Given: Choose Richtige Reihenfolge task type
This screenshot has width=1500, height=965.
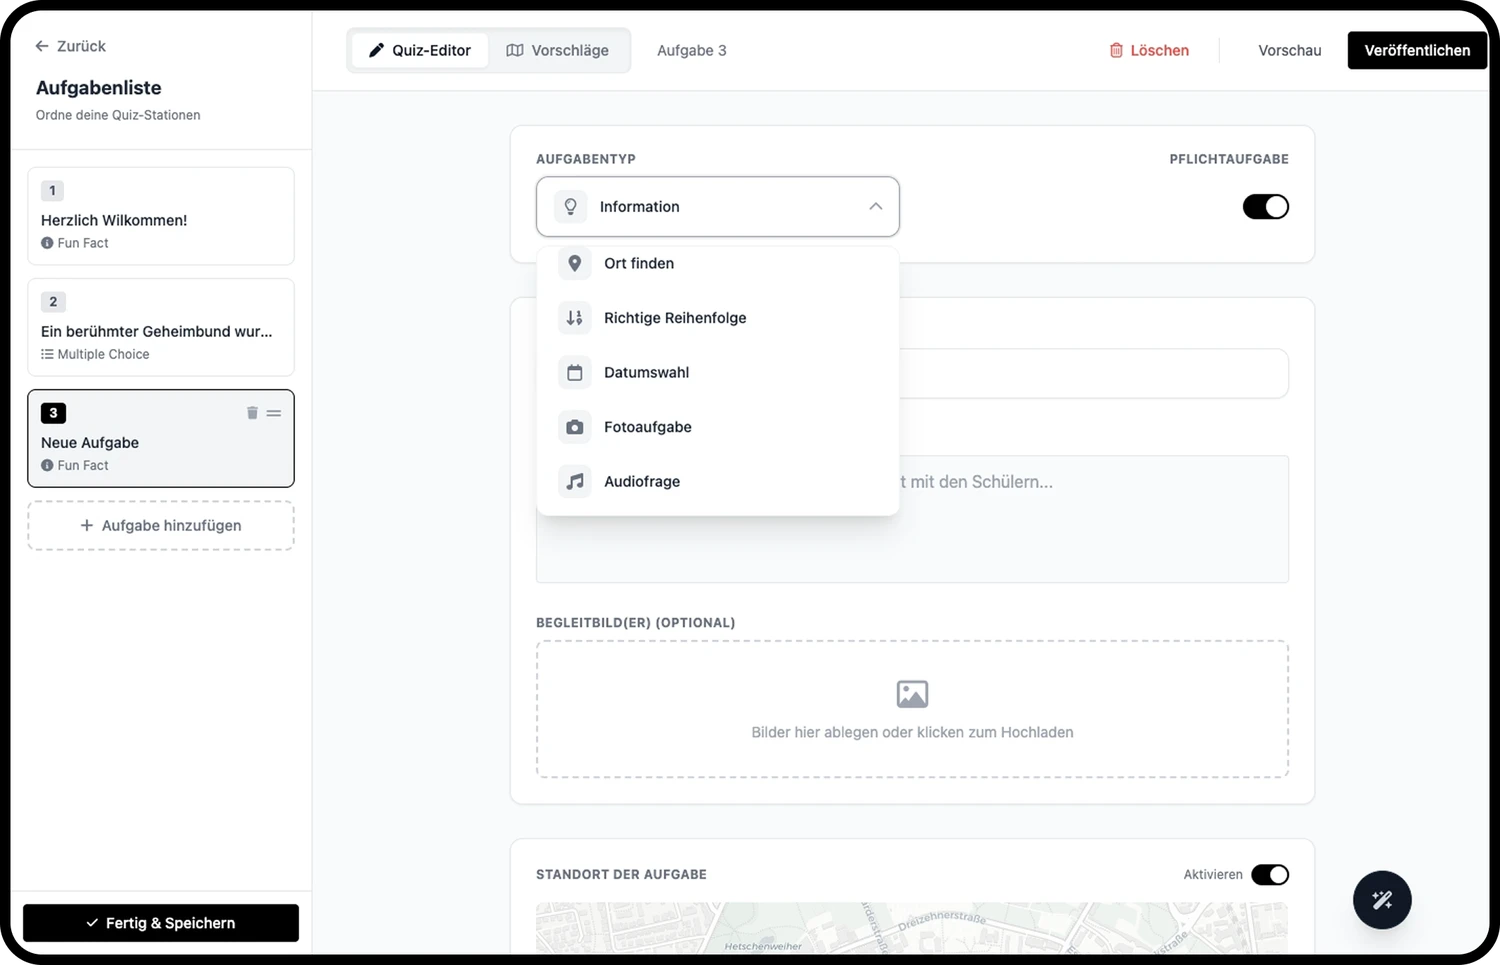Looking at the screenshot, I should point(718,318).
